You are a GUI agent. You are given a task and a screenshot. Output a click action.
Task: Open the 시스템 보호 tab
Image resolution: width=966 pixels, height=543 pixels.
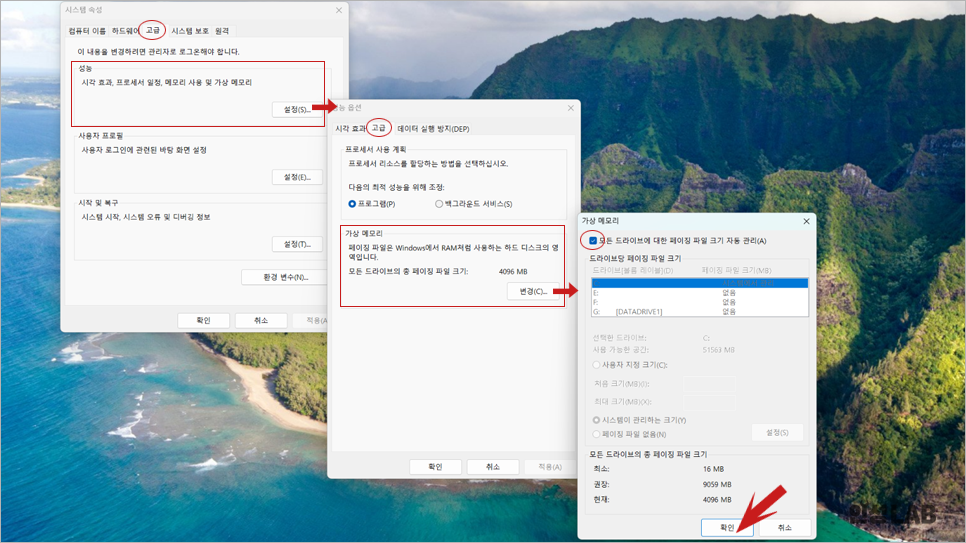pyautogui.click(x=190, y=31)
